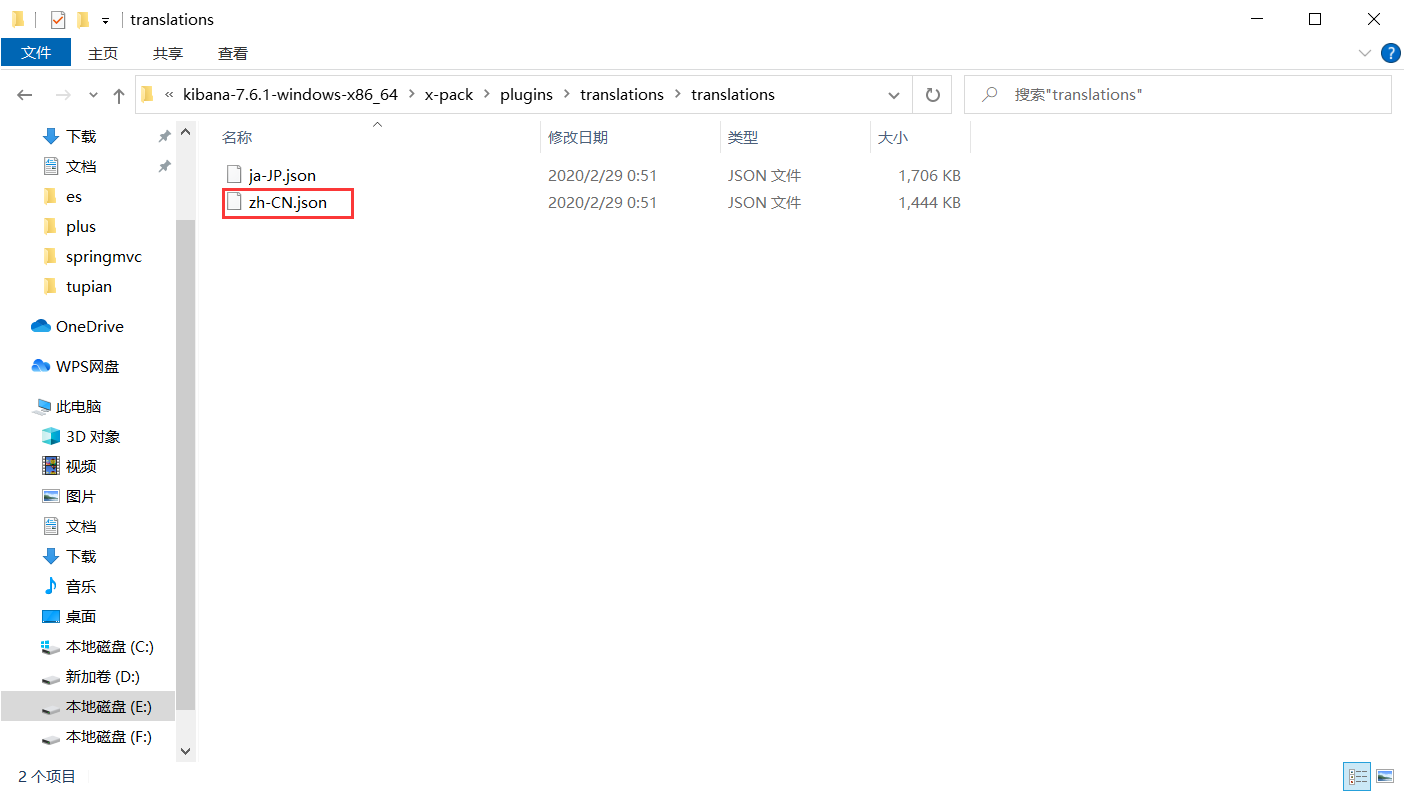The height and width of the screenshot is (792, 1405).
Task: Open 图片 folder under 此电脑
Action: (81, 496)
